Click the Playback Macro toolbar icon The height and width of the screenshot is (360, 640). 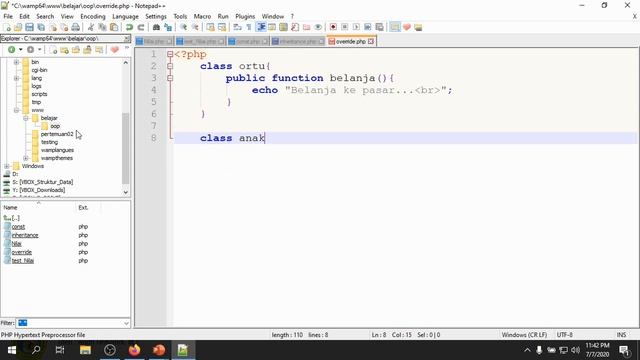coord(356,27)
